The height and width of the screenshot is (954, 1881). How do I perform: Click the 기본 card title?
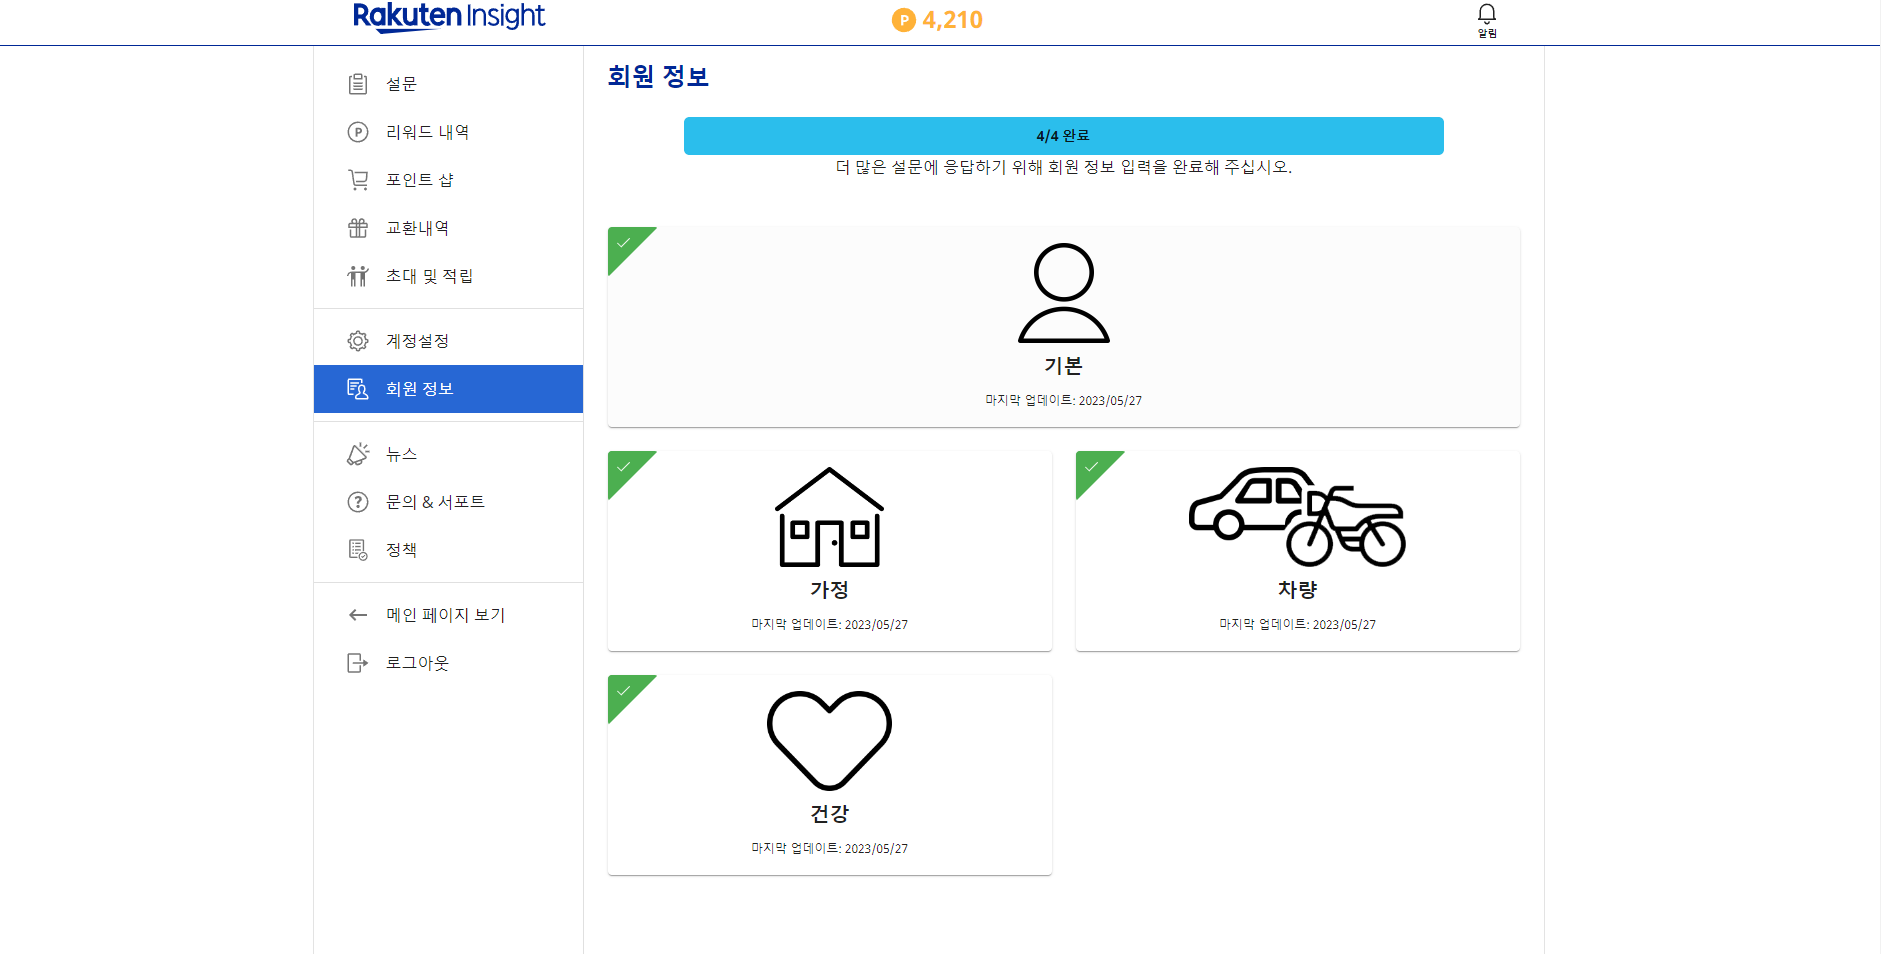coord(1064,366)
